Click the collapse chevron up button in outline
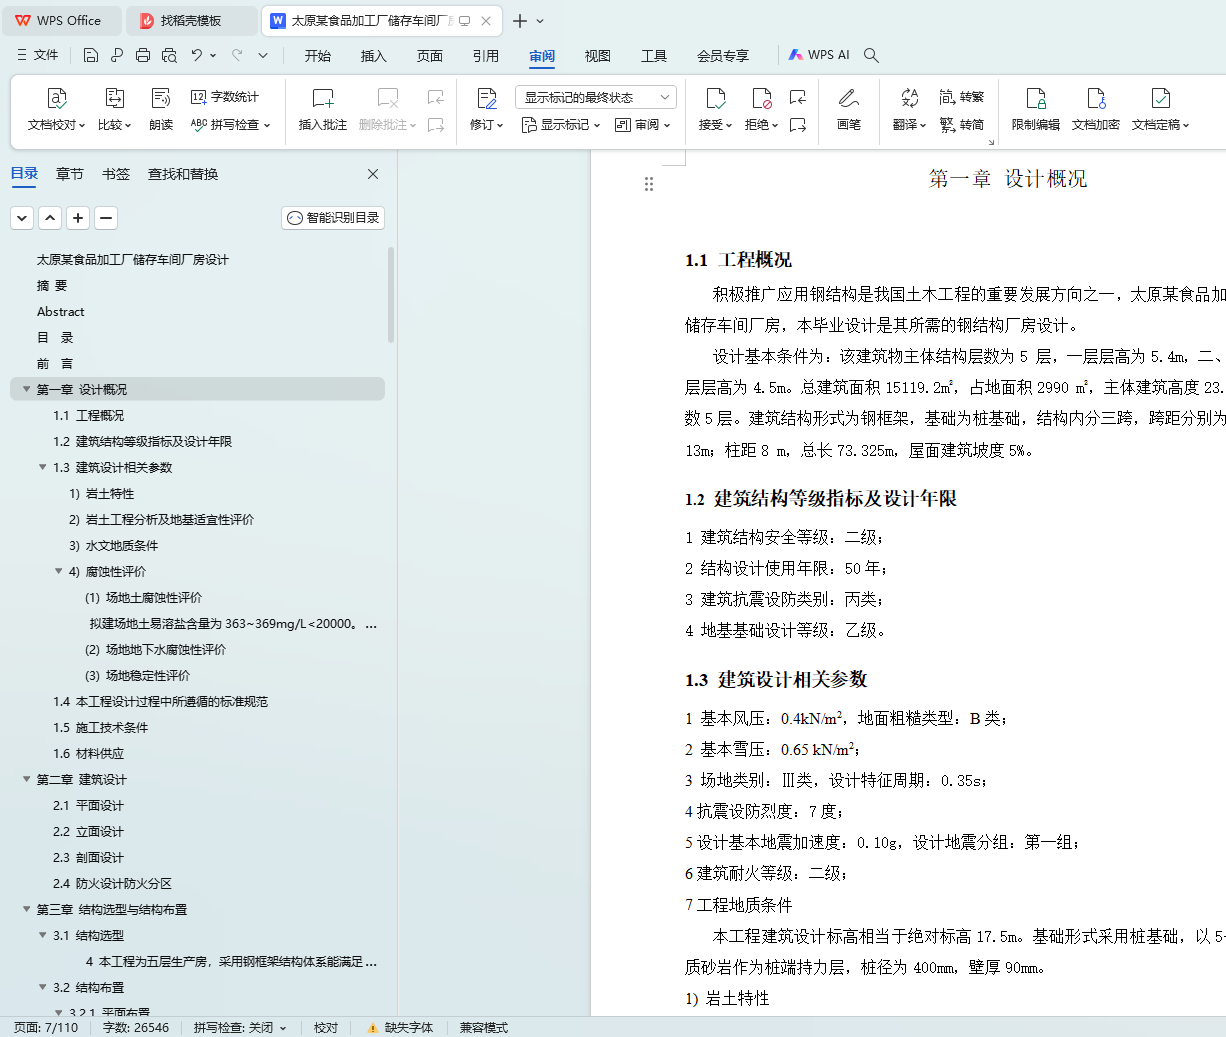Image resolution: width=1226 pixels, height=1037 pixels. [50, 218]
